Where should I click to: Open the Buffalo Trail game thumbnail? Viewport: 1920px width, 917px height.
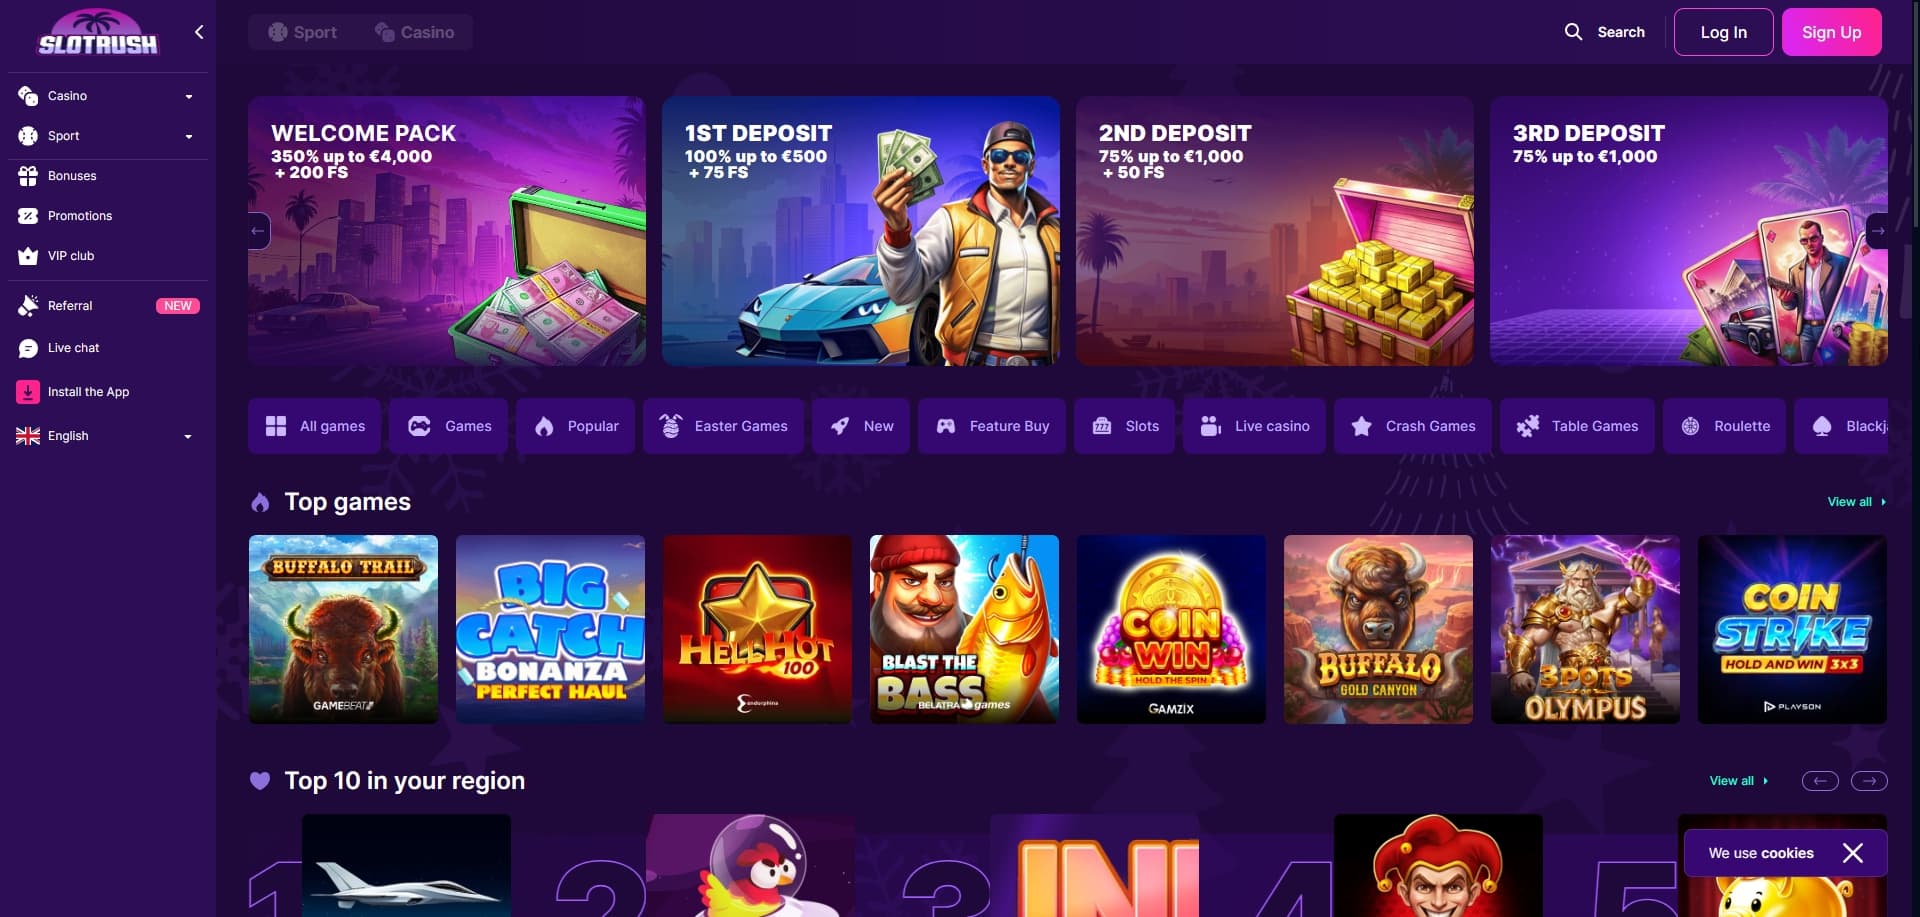click(x=343, y=629)
